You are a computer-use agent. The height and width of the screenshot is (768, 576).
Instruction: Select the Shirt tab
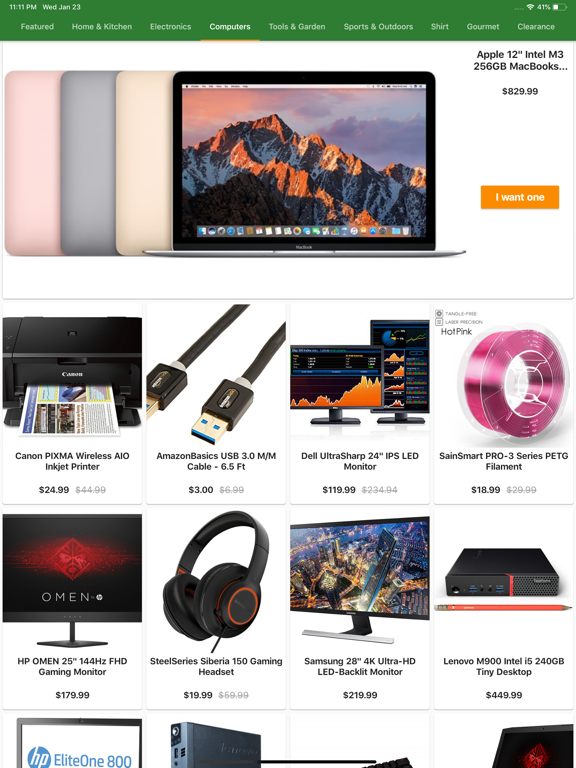pos(439,26)
